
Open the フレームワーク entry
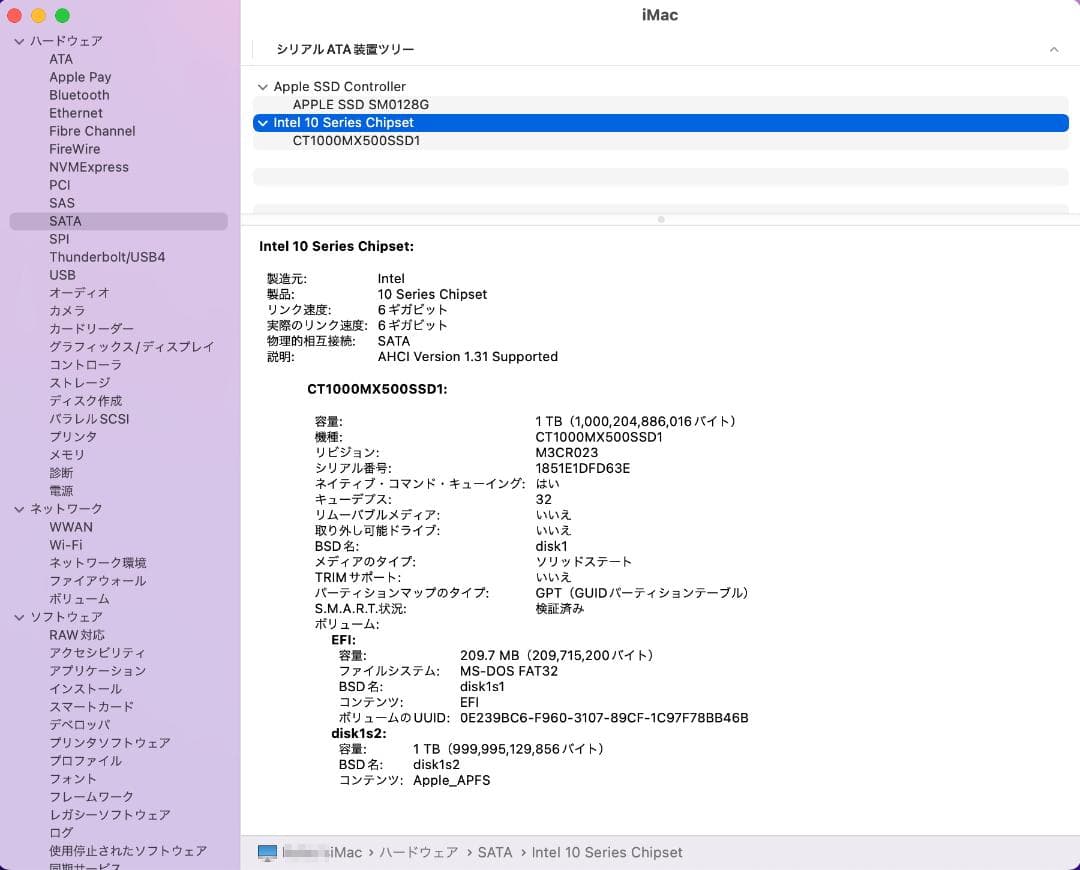(92, 796)
